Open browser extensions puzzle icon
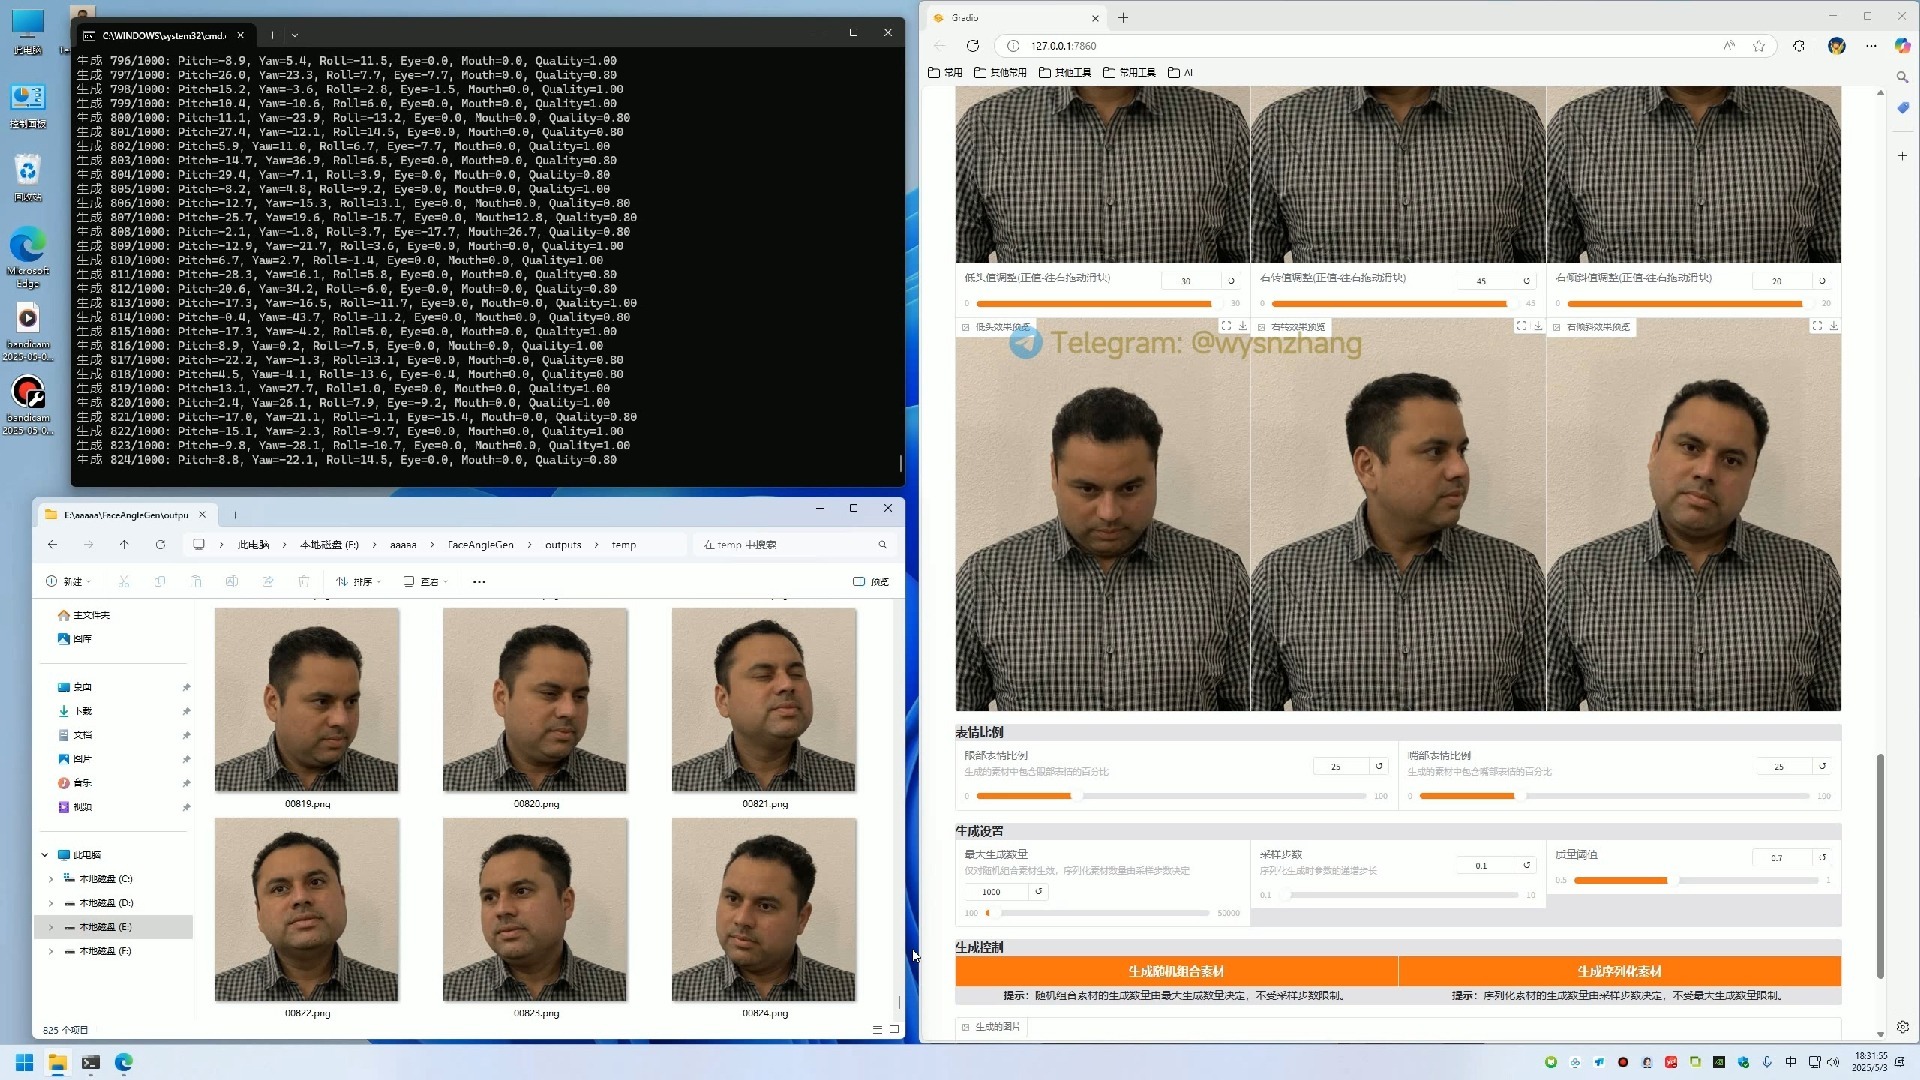 pos(1799,46)
